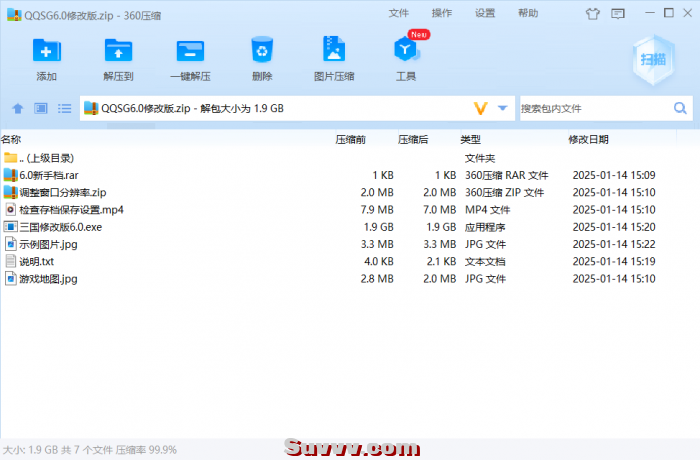Sort by 修改日期 column header
Image resolution: width=700 pixels, height=460 pixels.
pos(588,140)
